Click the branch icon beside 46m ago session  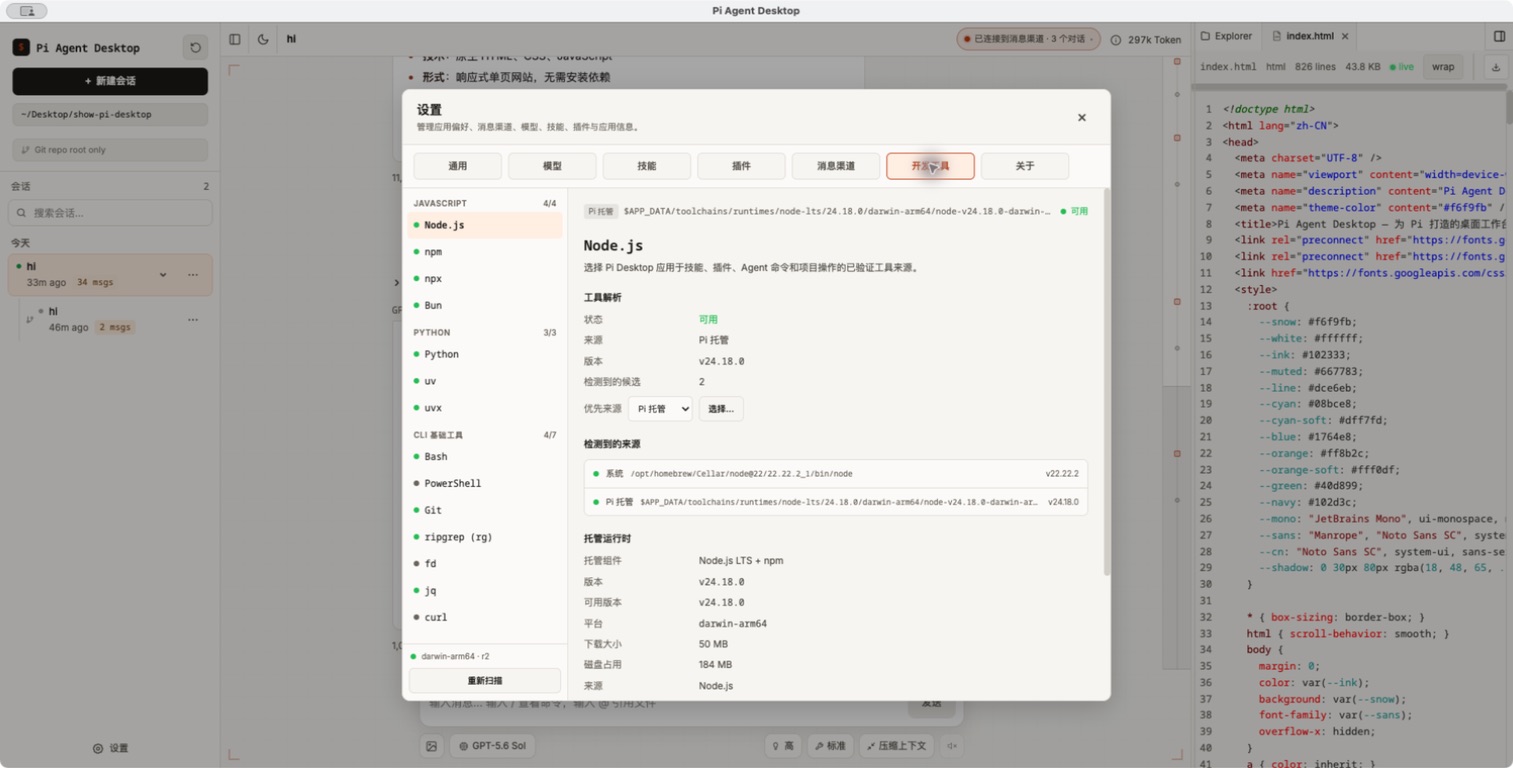[29, 320]
